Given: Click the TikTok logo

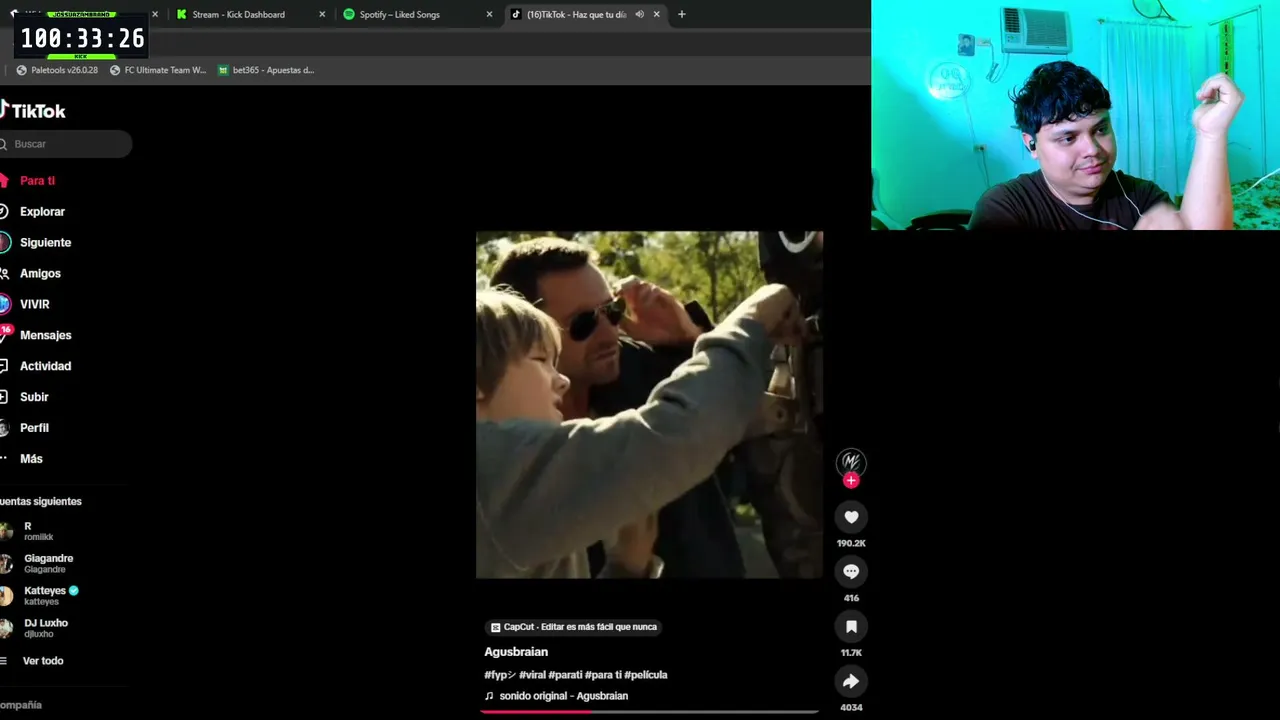Looking at the screenshot, I should coord(33,110).
